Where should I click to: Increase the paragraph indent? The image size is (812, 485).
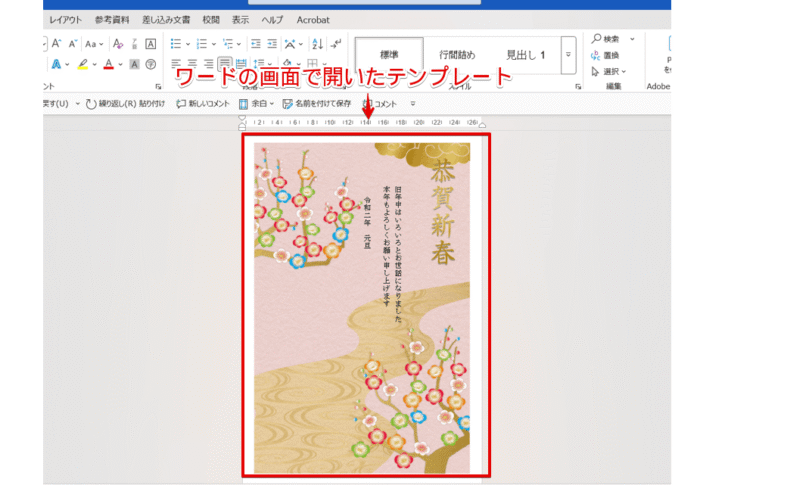click(x=272, y=44)
